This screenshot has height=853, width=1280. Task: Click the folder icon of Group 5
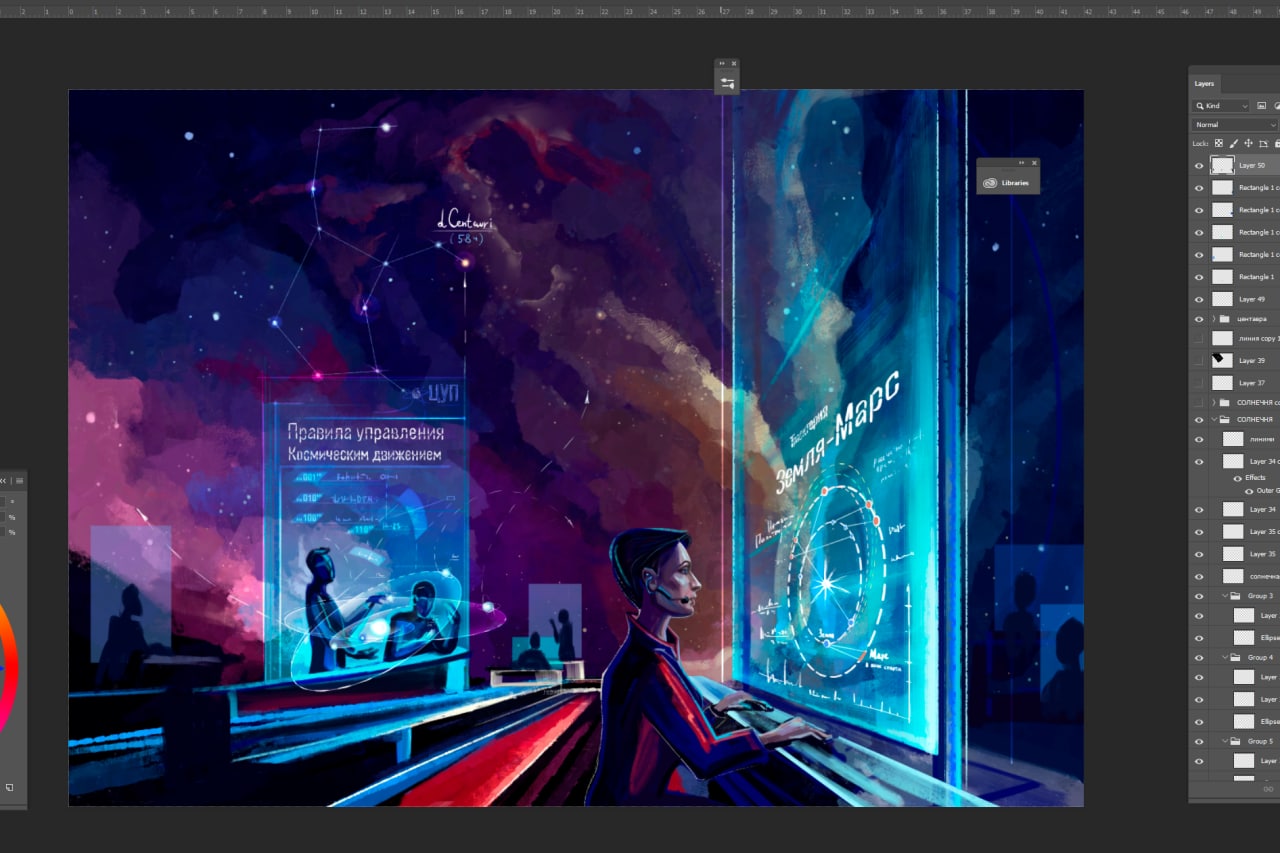[1237, 741]
